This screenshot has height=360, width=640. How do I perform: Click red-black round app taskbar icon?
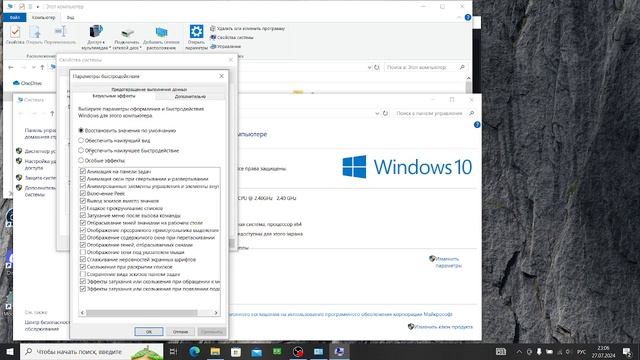298,351
